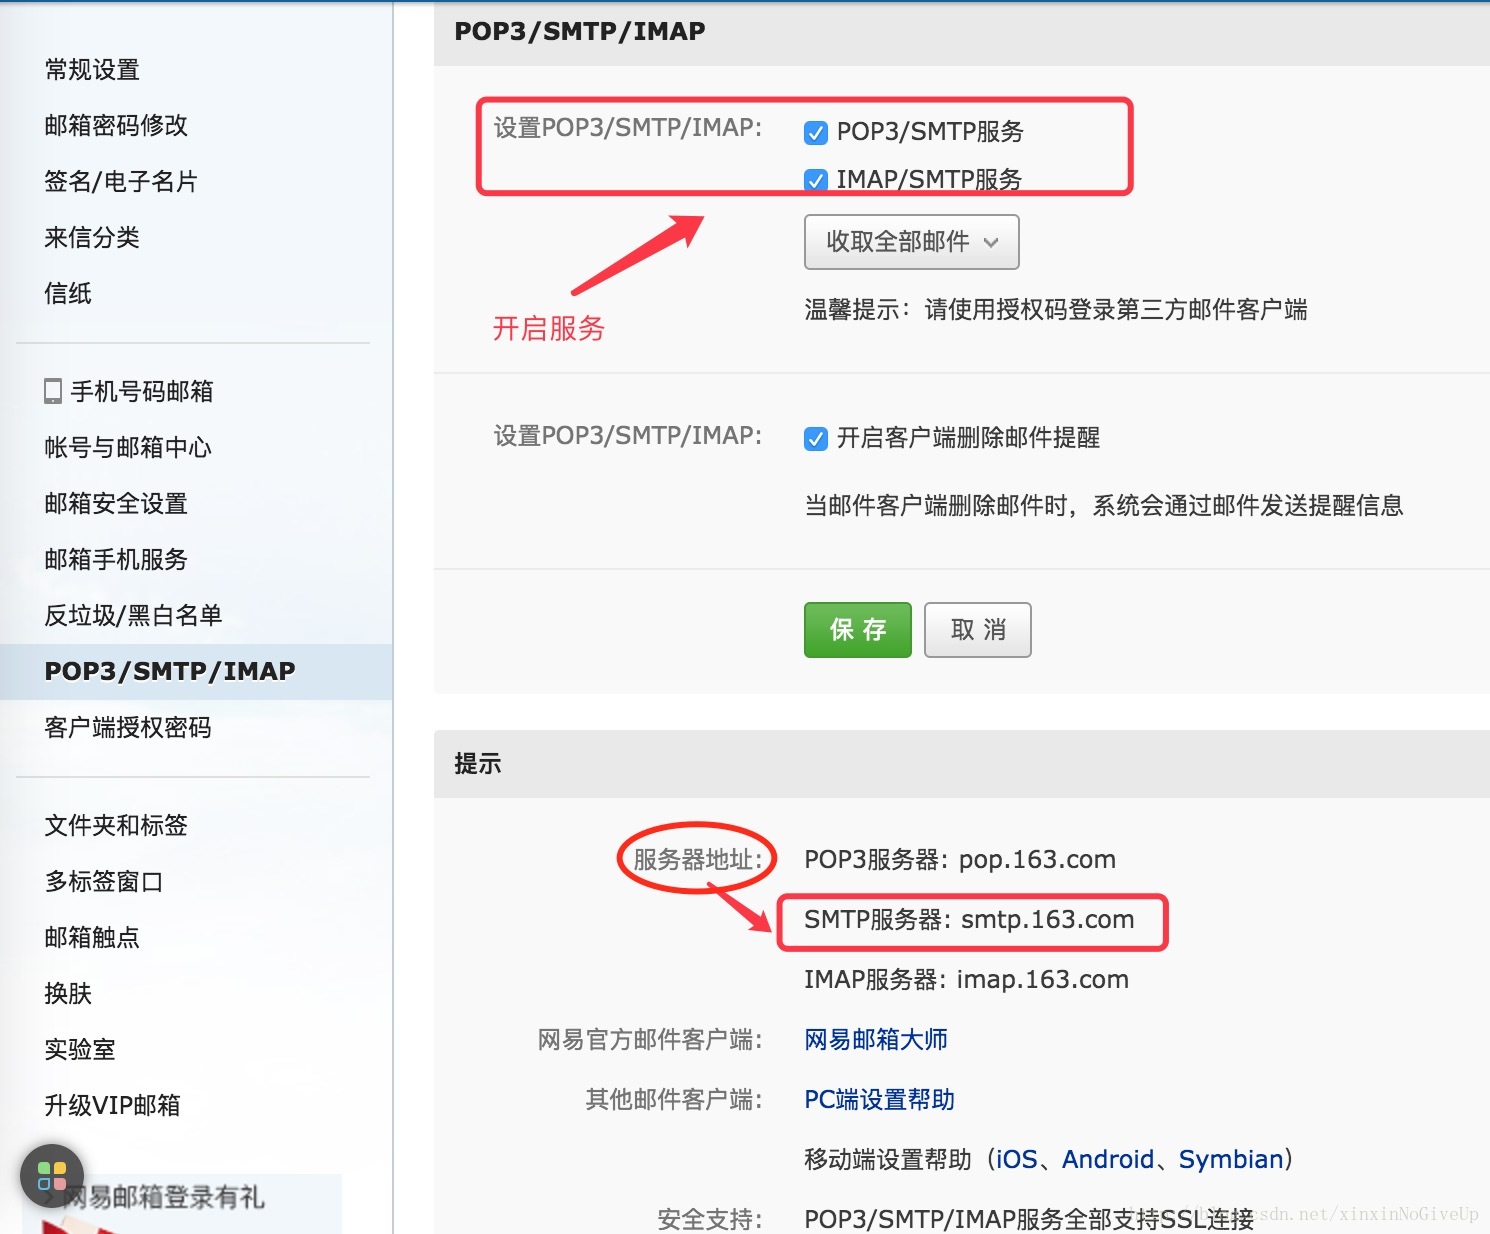
Task: Select 签名/电子名片 menu item
Action: click(x=121, y=182)
